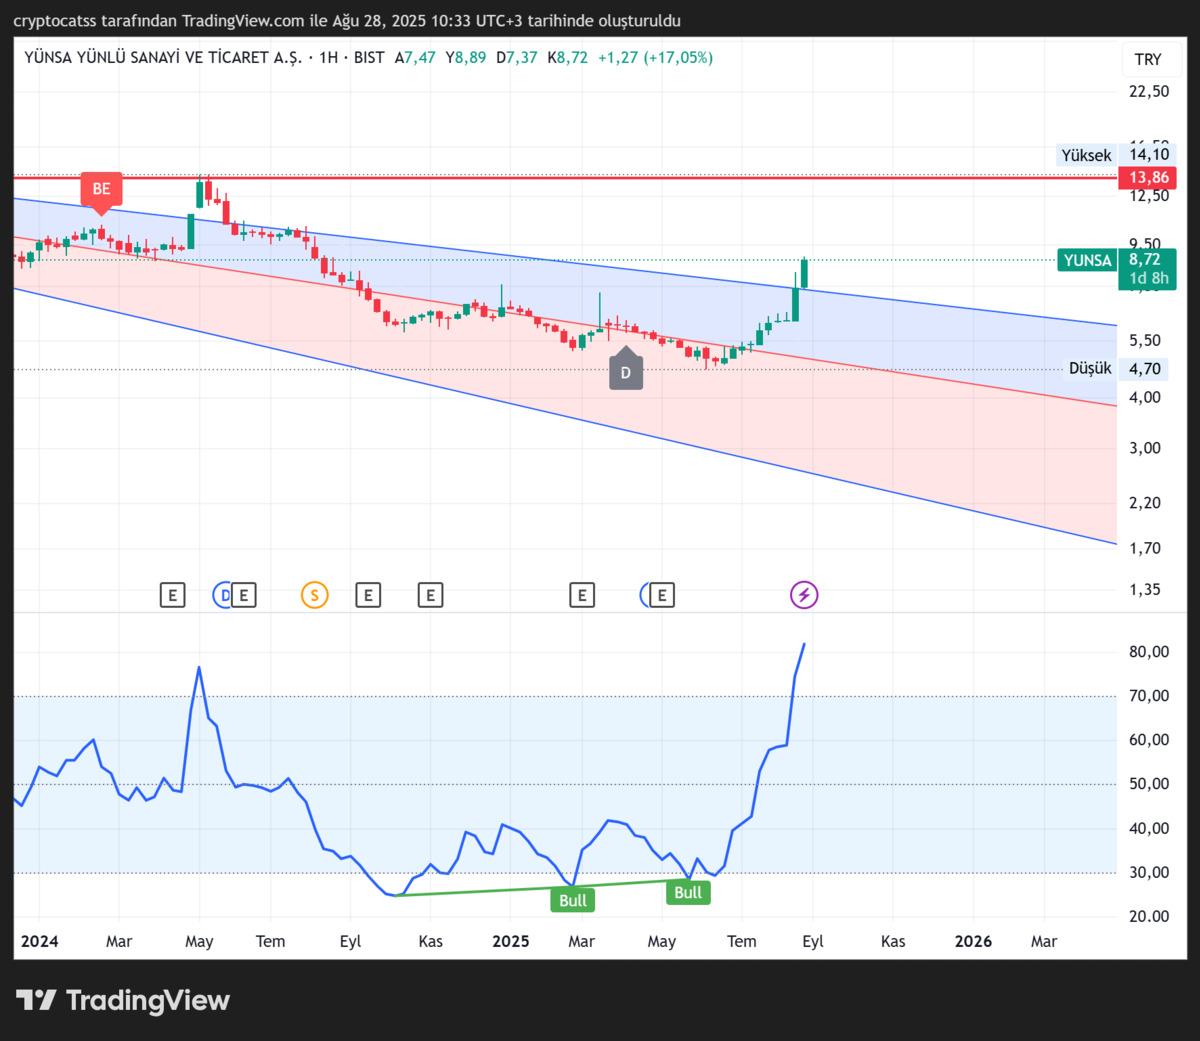Viewport: 1200px width, 1041px height.
Task: Click the 1H interval label in header
Action: (328, 58)
